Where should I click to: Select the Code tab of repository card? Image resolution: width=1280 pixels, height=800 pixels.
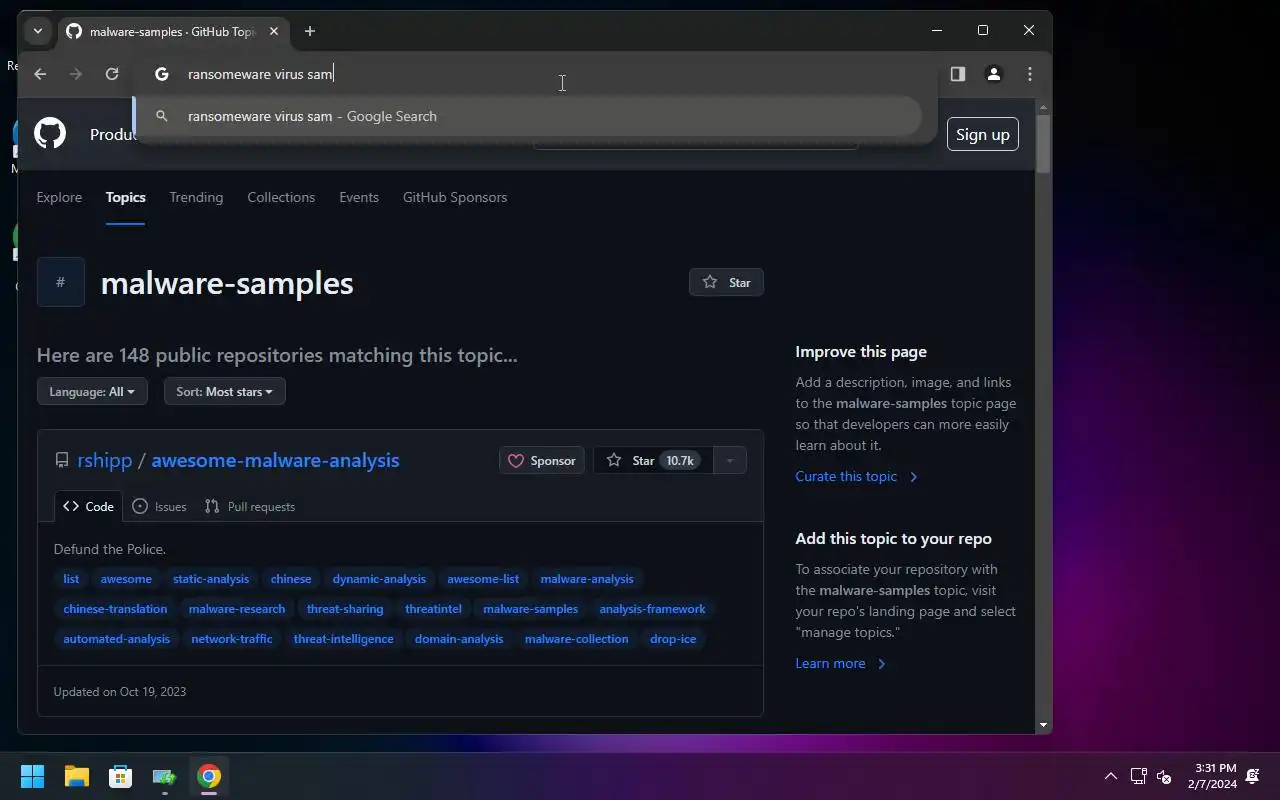(88, 506)
